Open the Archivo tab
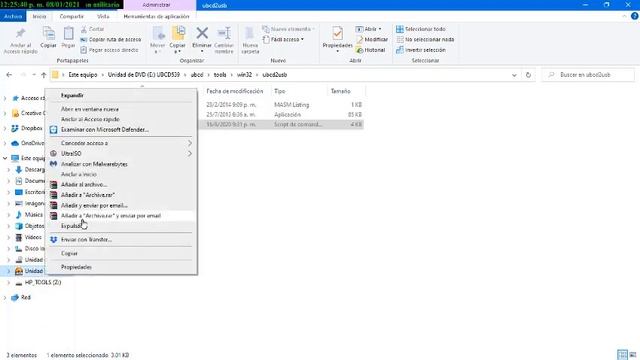This screenshot has height=360, width=640. point(13,16)
